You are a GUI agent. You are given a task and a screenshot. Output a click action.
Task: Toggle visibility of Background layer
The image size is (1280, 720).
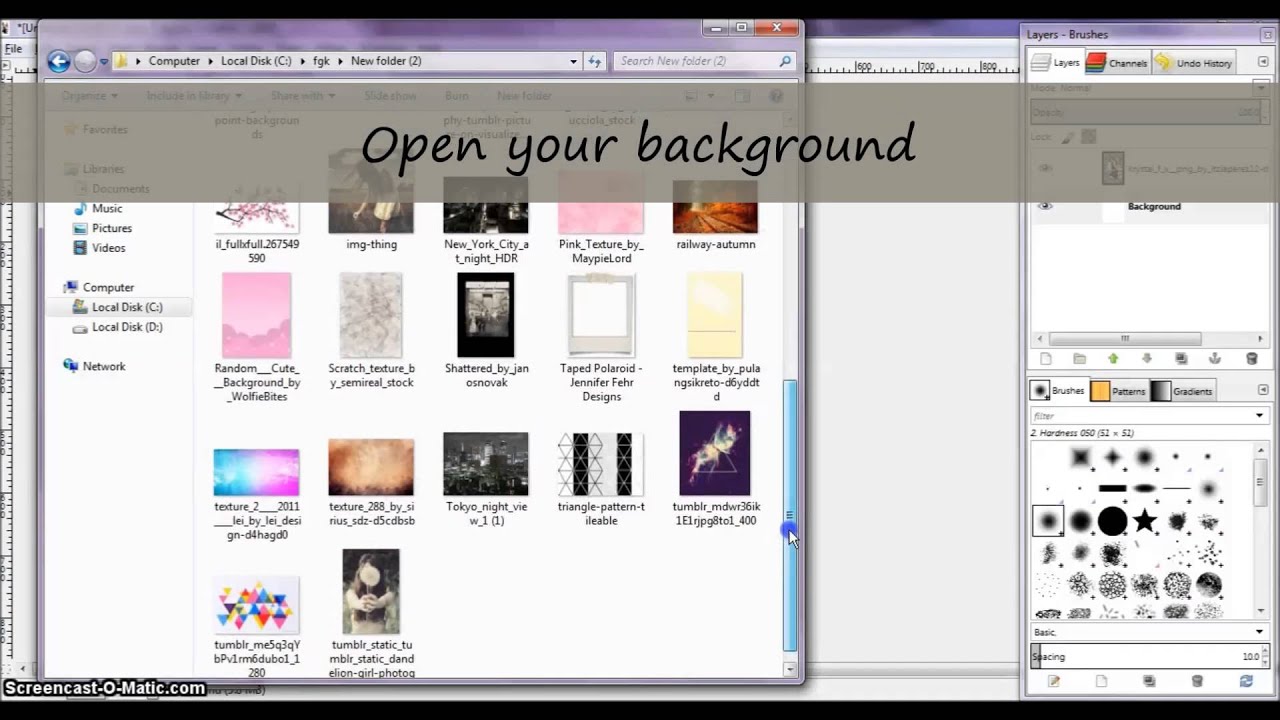click(x=1045, y=206)
